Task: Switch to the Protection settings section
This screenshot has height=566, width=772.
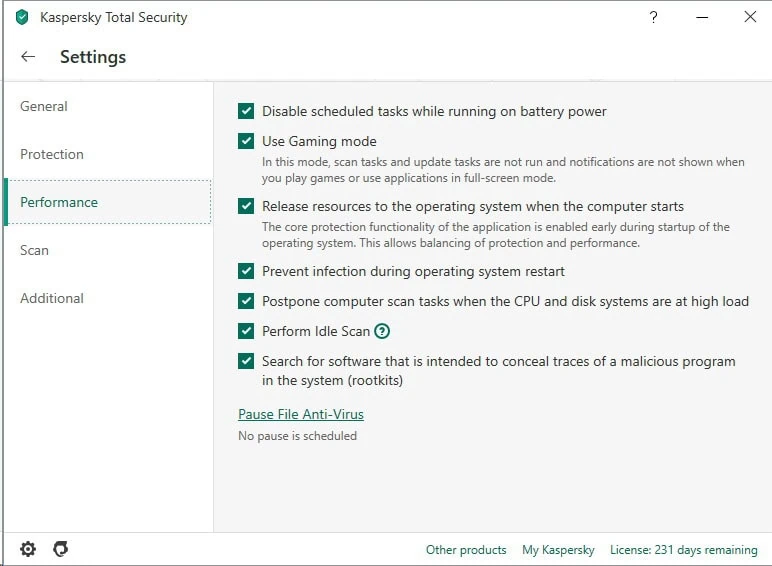Action: [x=52, y=154]
